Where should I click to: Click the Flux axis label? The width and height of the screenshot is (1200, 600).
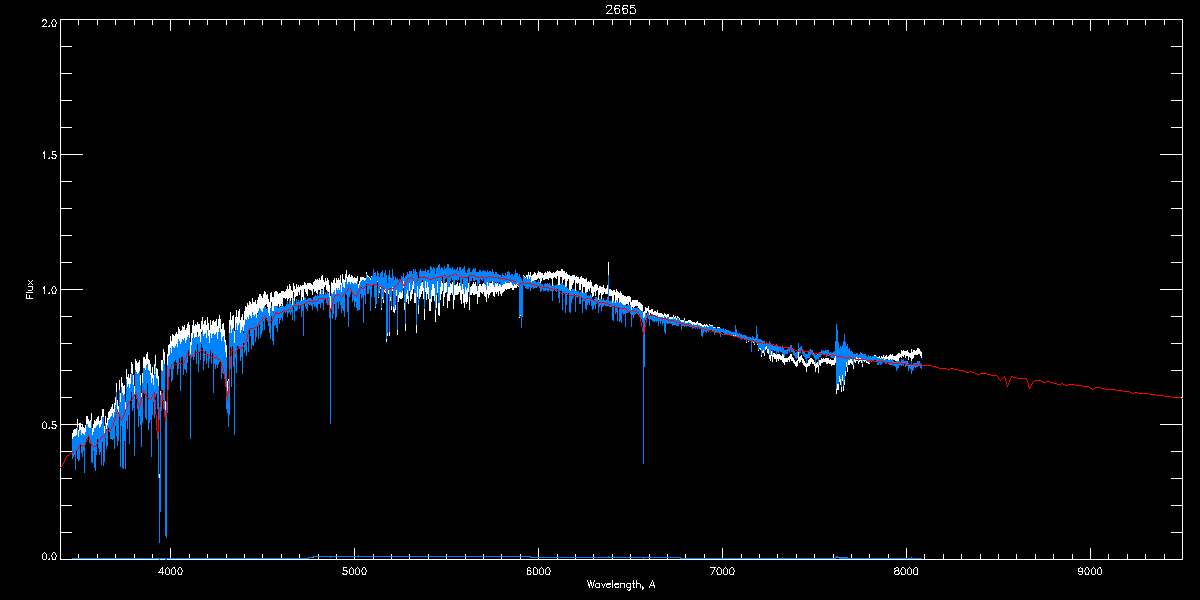tap(30, 288)
